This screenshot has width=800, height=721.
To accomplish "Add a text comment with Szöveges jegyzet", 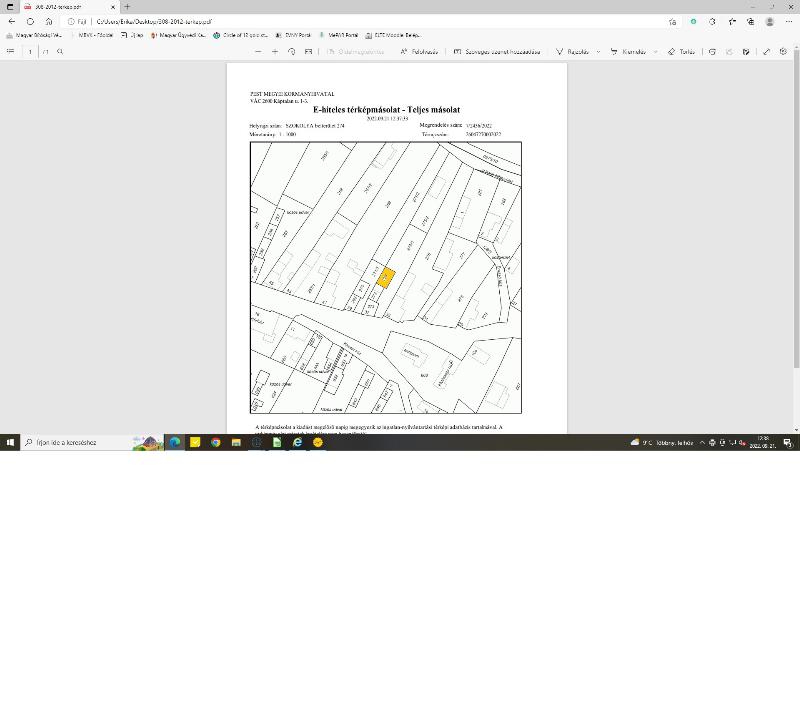I will click(496, 52).
